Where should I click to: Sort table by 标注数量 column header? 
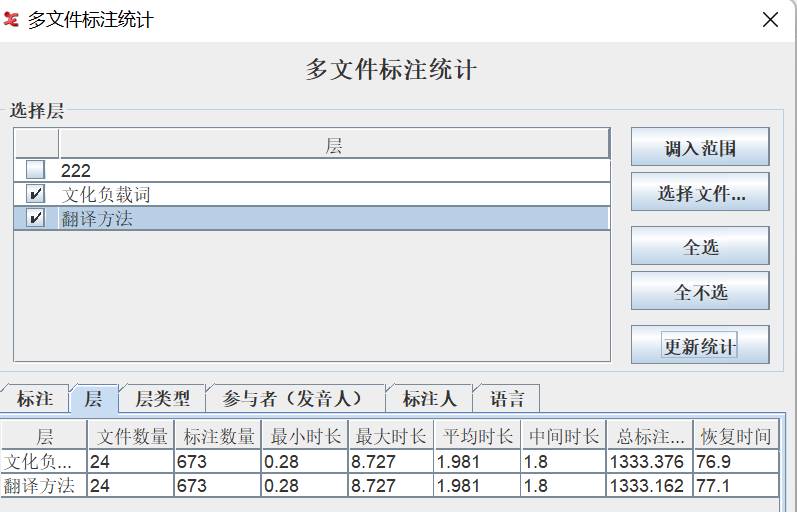click(216, 437)
